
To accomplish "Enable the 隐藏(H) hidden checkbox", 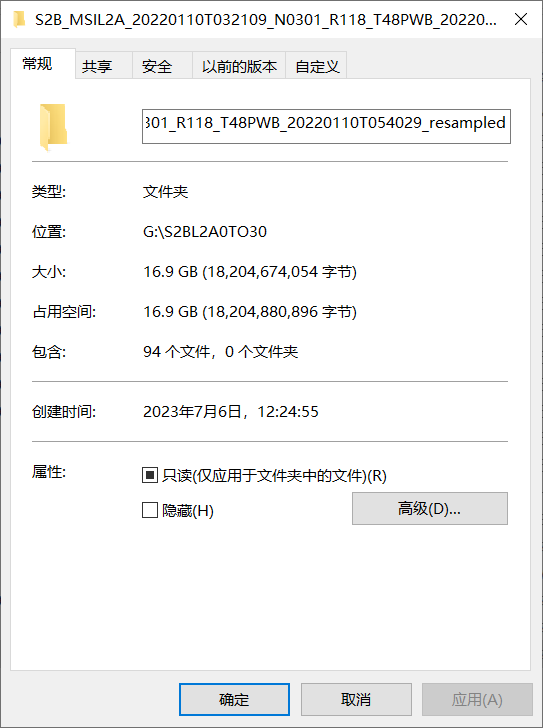I will tap(150, 510).
